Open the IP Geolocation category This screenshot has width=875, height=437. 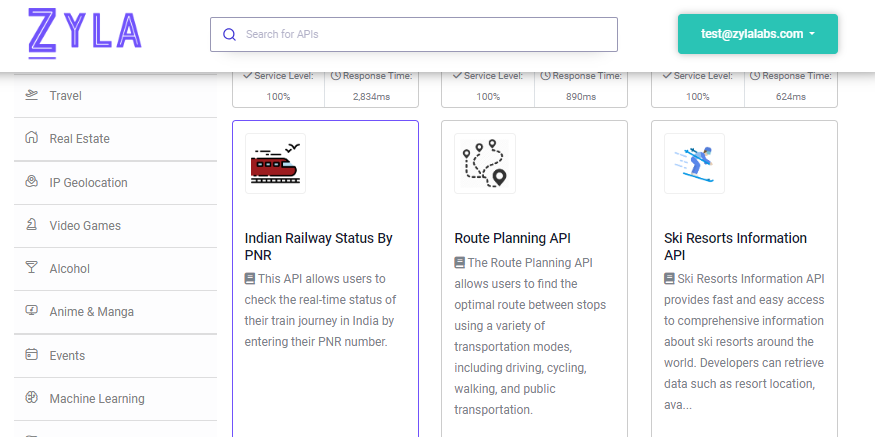click(116, 183)
